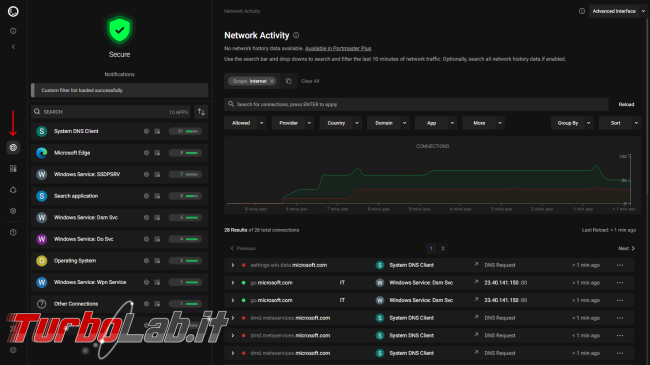Click the Notifications heading
This screenshot has height=365, width=650.
[119, 74]
